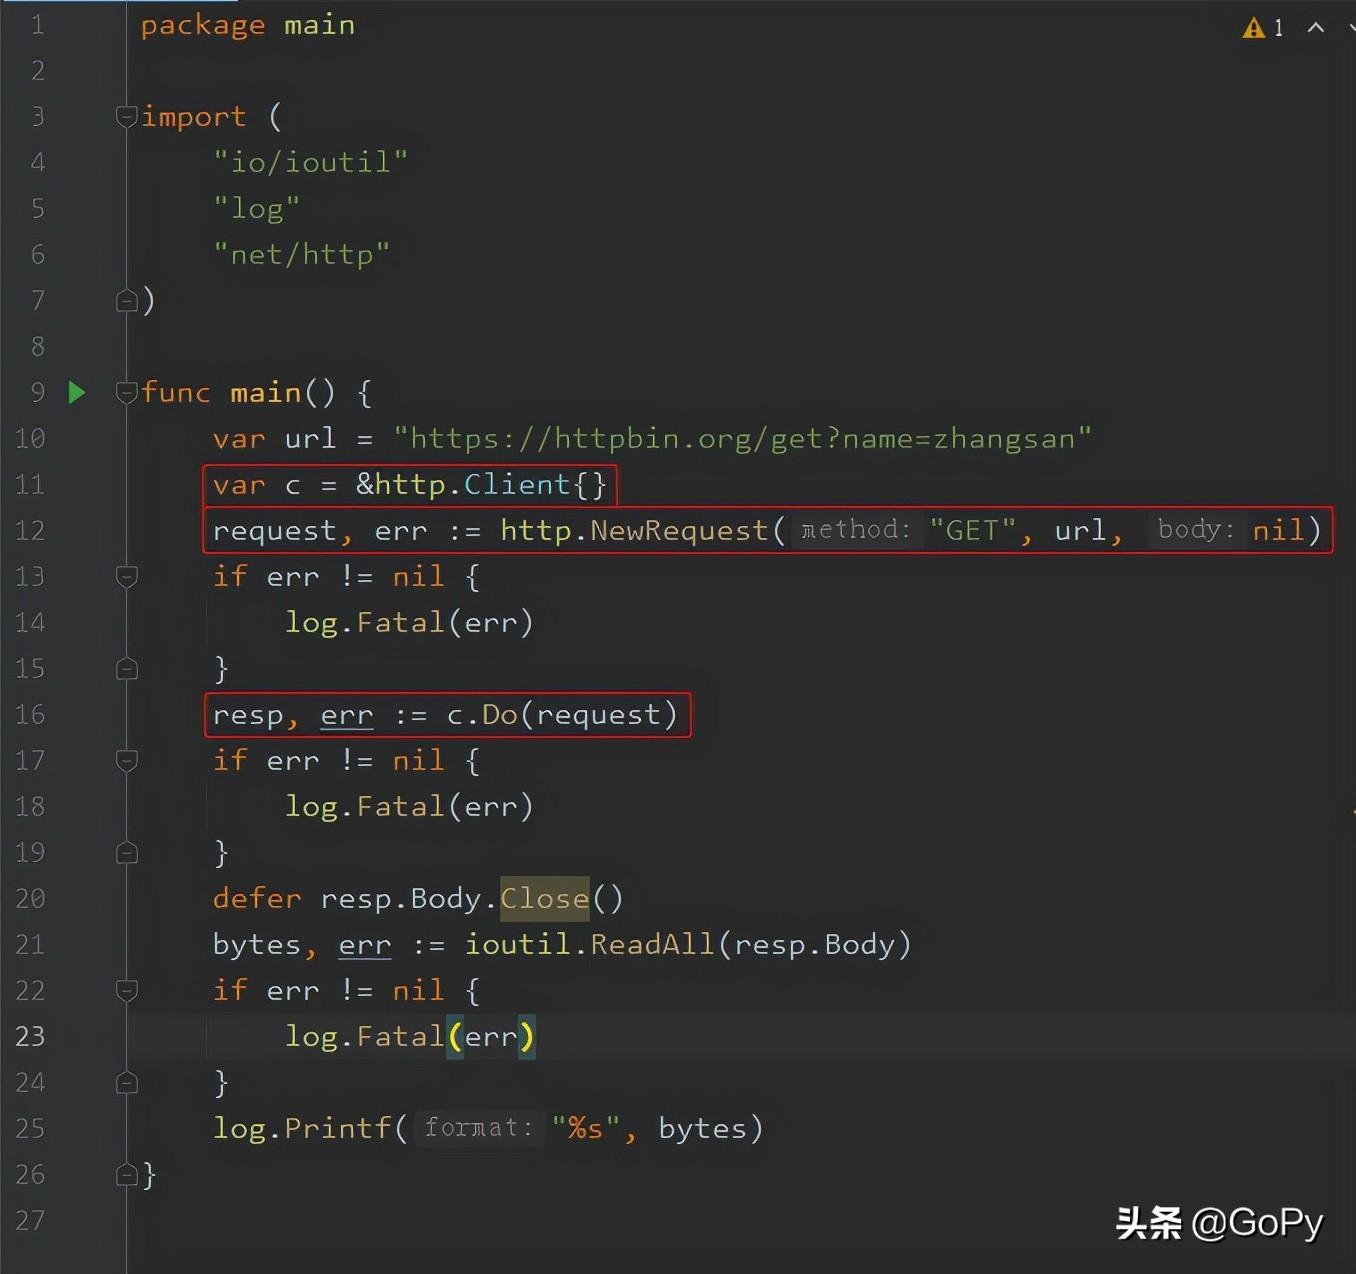Click the httpbin.org URL string literal
The width and height of the screenshot is (1356, 1274).
tap(743, 438)
